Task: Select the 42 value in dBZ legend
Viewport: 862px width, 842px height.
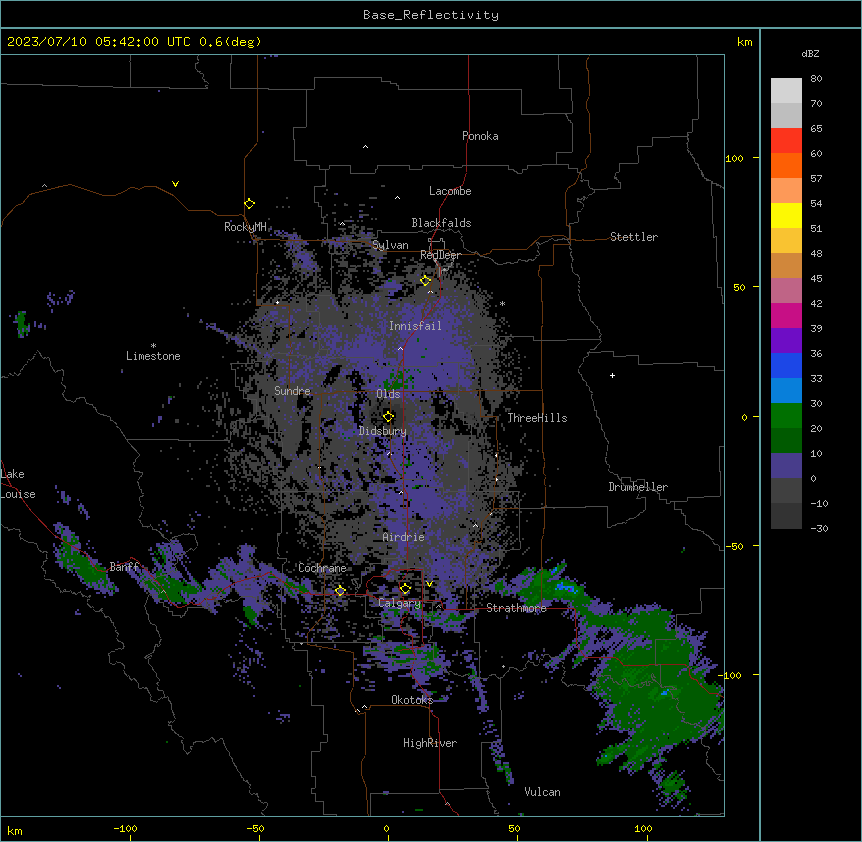Action: (816, 303)
